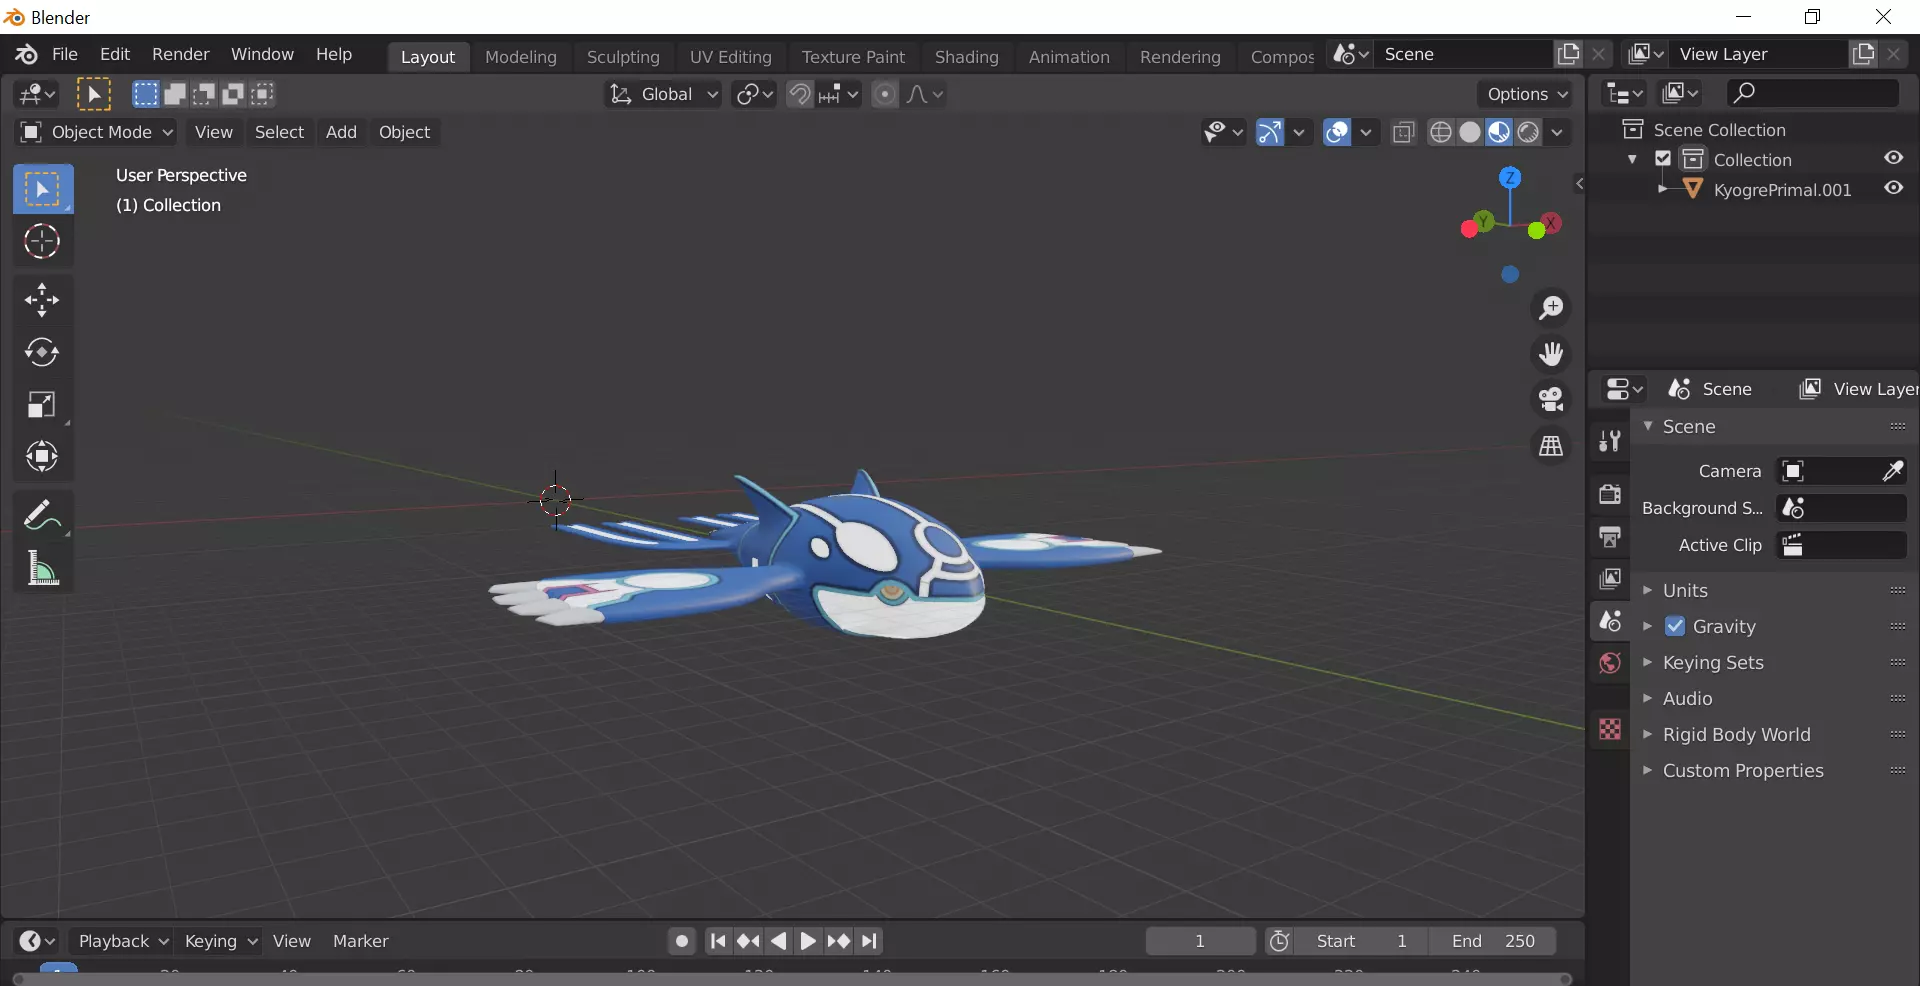Select the Move tool

[x=42, y=300]
